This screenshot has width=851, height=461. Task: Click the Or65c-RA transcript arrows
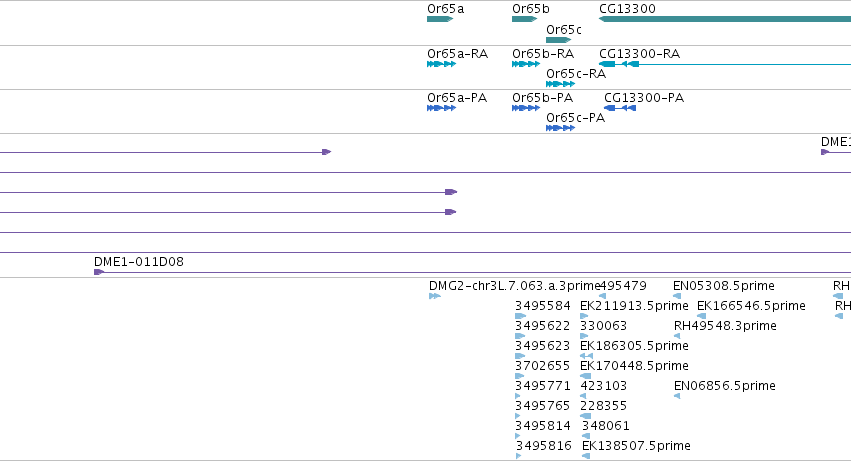pos(560,84)
